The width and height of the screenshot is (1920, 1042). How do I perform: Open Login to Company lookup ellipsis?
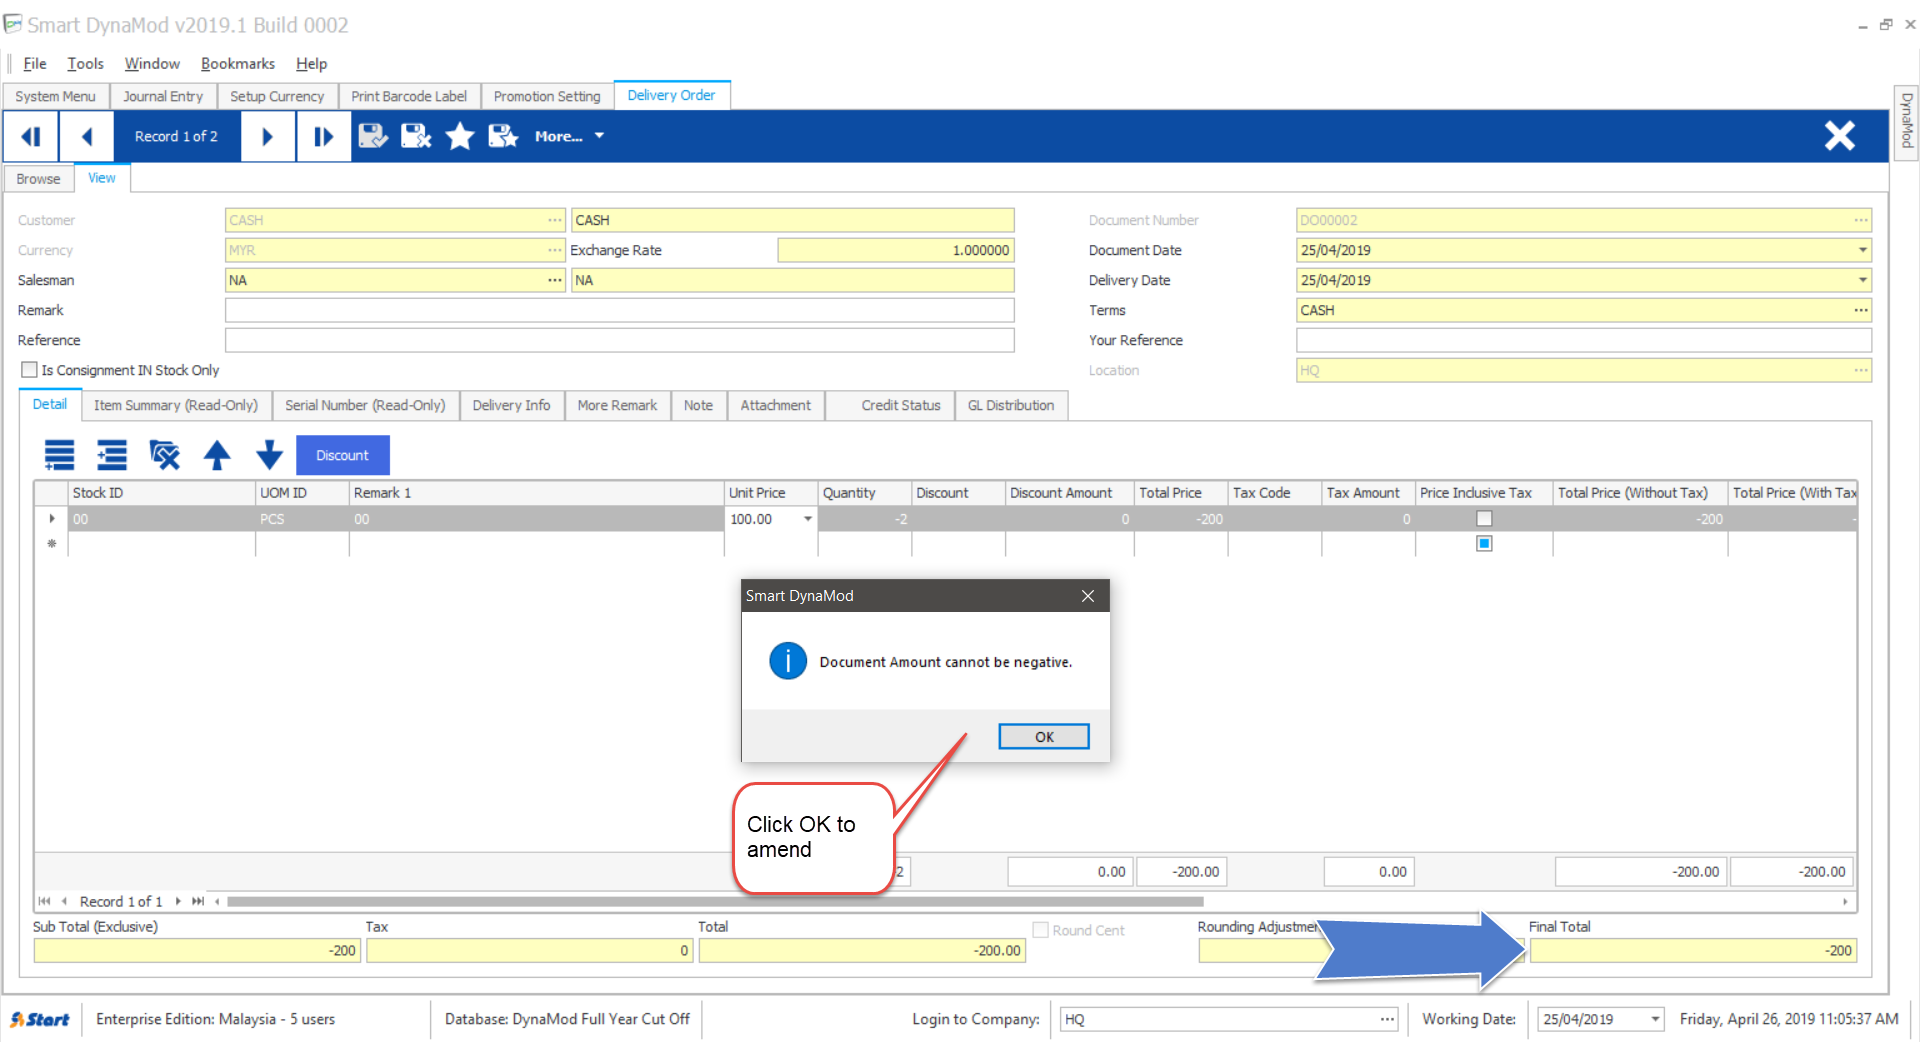tap(1387, 1019)
